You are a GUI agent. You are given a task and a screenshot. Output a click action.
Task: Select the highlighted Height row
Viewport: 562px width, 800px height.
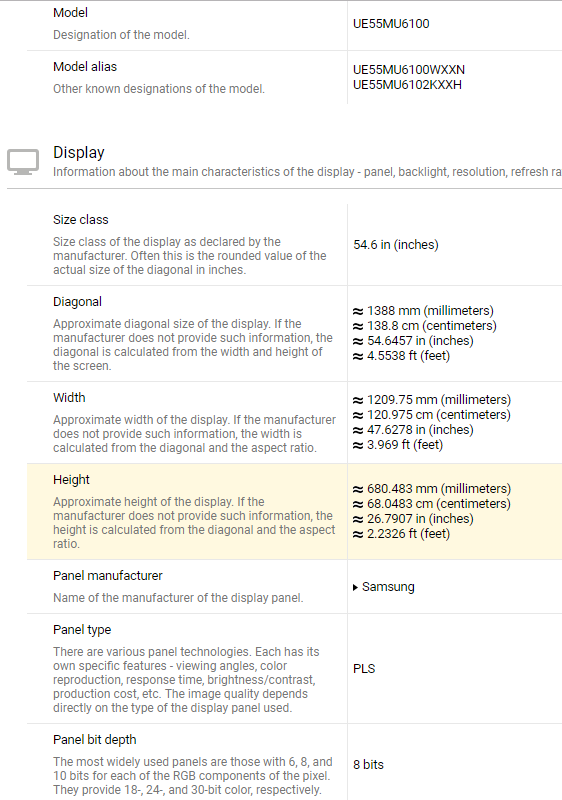tap(294, 511)
